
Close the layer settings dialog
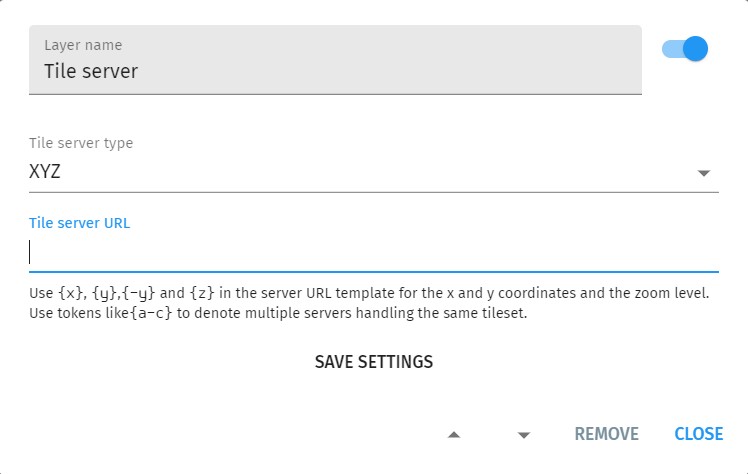coord(698,434)
